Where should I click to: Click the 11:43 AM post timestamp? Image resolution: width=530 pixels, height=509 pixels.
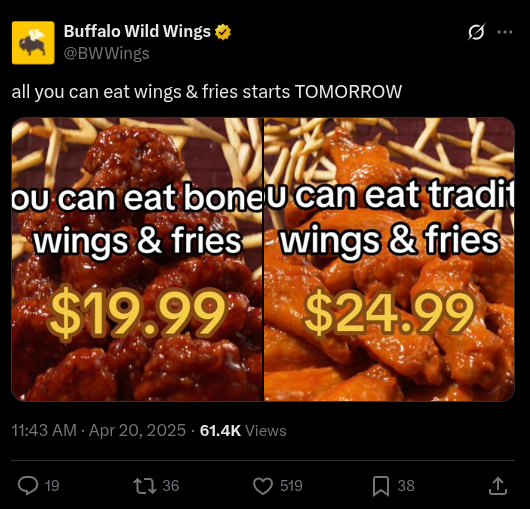(44, 430)
